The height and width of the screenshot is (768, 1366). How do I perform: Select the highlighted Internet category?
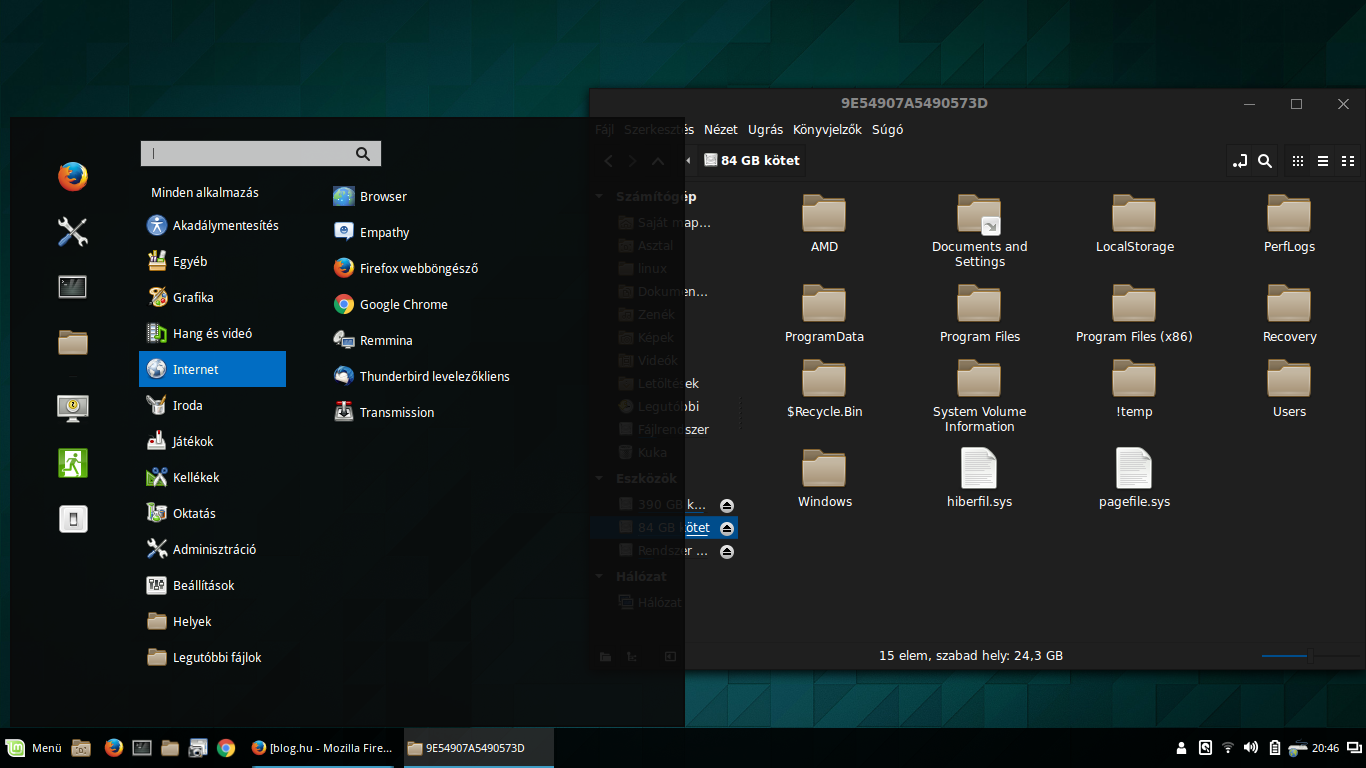[x=212, y=369]
